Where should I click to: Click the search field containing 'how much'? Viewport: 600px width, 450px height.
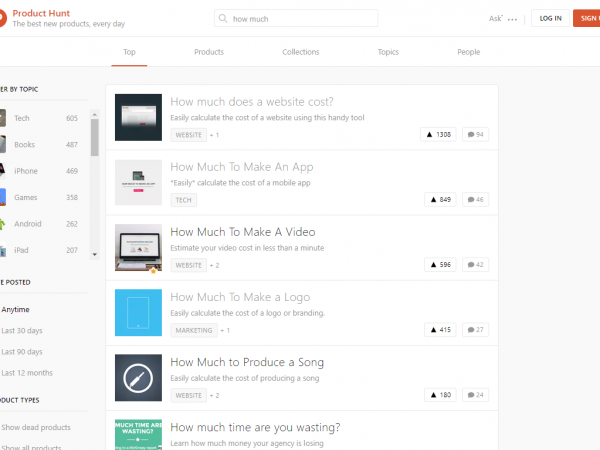coord(300,18)
